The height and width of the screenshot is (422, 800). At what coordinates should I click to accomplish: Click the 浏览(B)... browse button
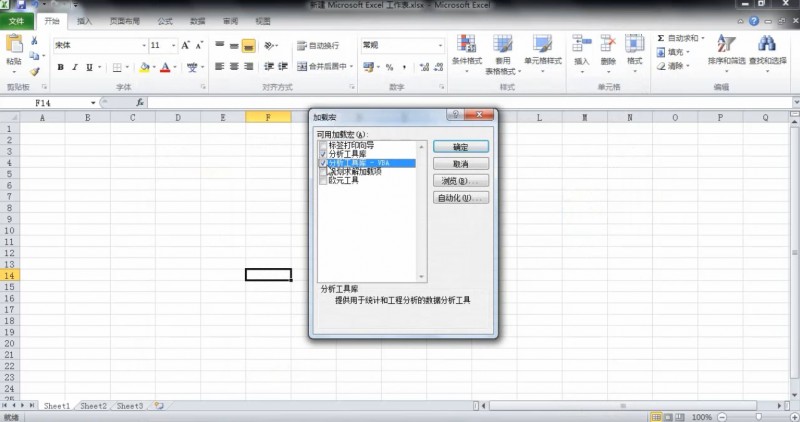(461, 181)
